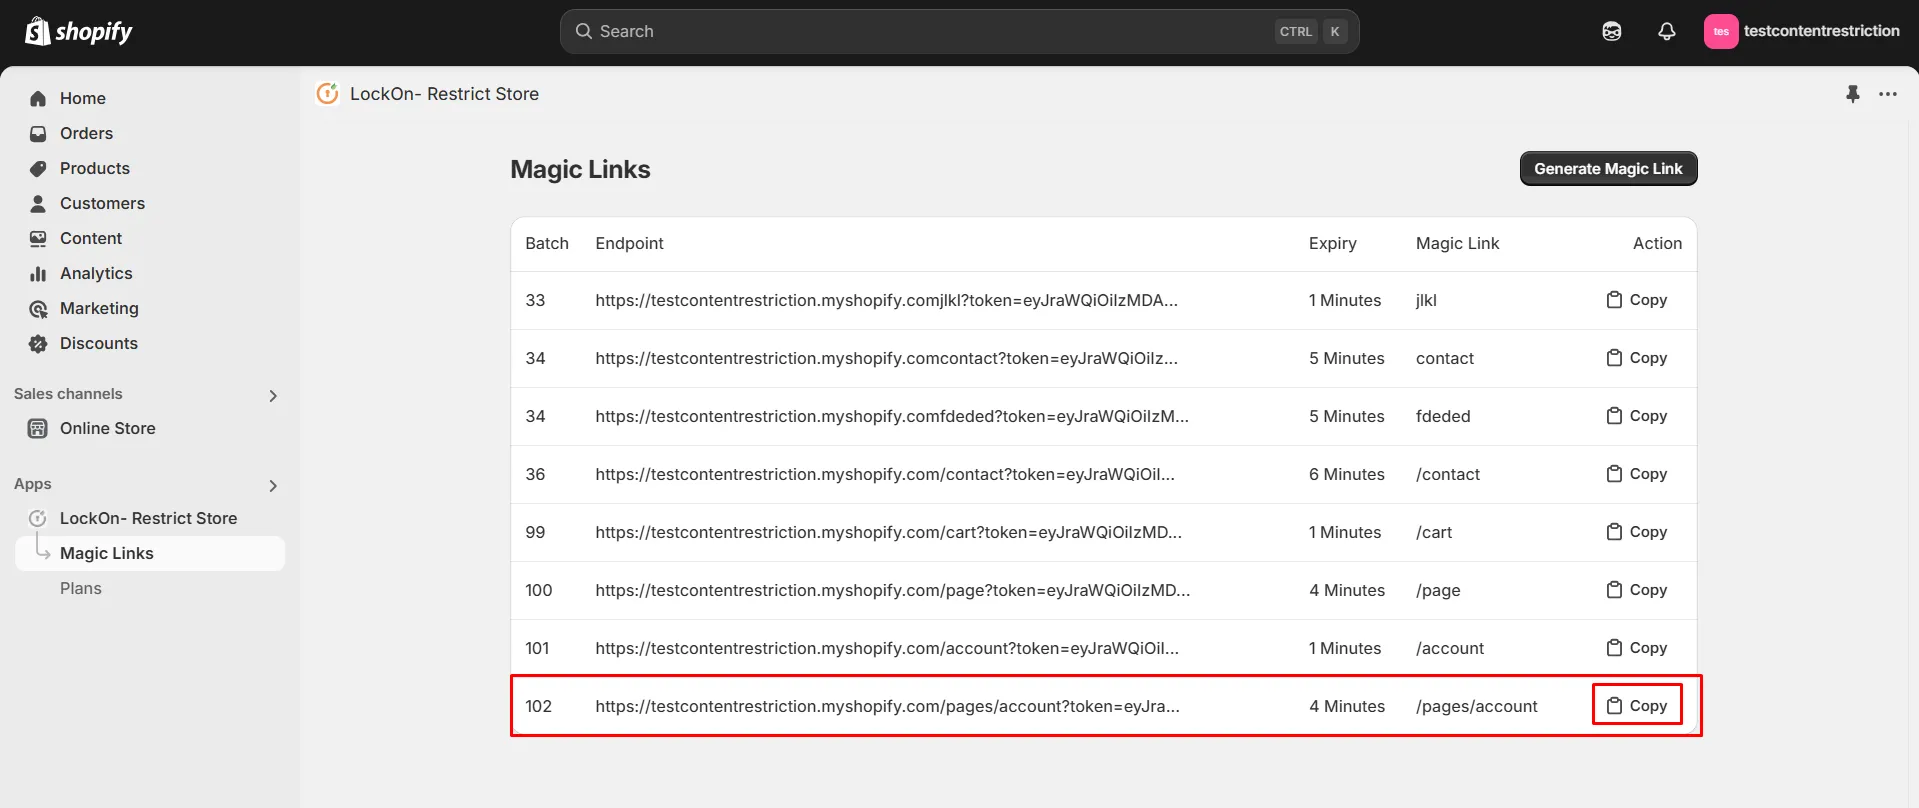The height and width of the screenshot is (808, 1919).
Task: Click the endpoint URL for batch 33
Action: tap(886, 300)
